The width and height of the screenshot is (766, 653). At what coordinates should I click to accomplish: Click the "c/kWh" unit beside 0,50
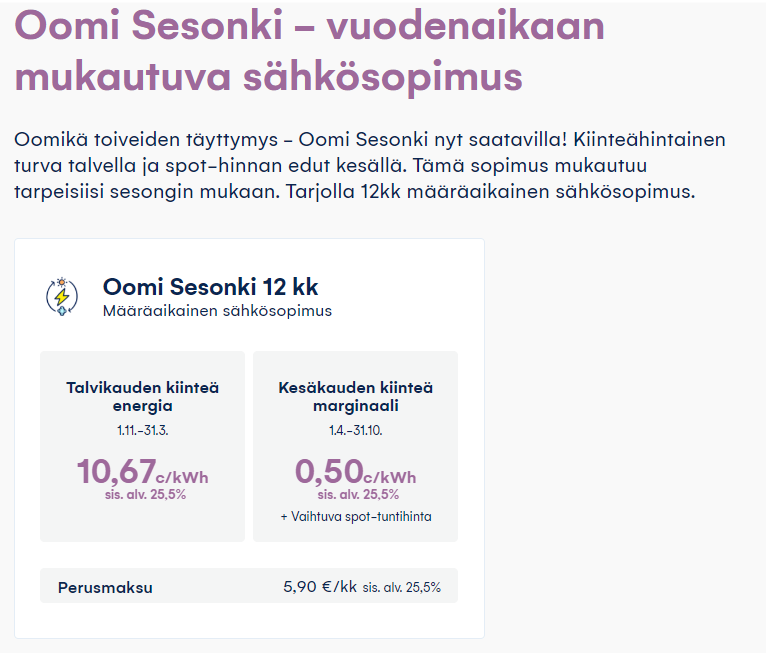point(389,477)
